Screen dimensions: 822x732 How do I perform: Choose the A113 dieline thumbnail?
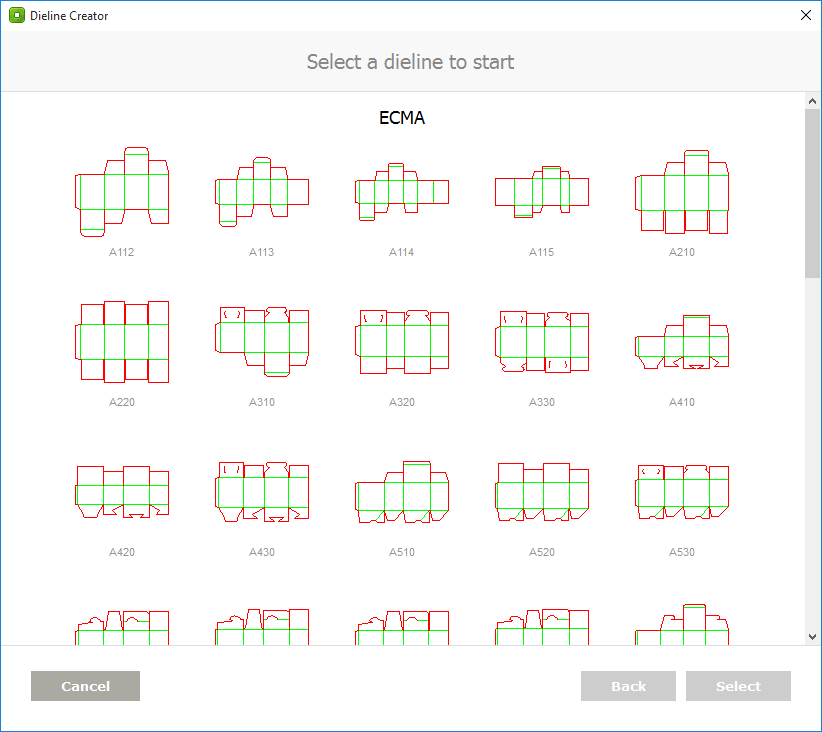262,192
